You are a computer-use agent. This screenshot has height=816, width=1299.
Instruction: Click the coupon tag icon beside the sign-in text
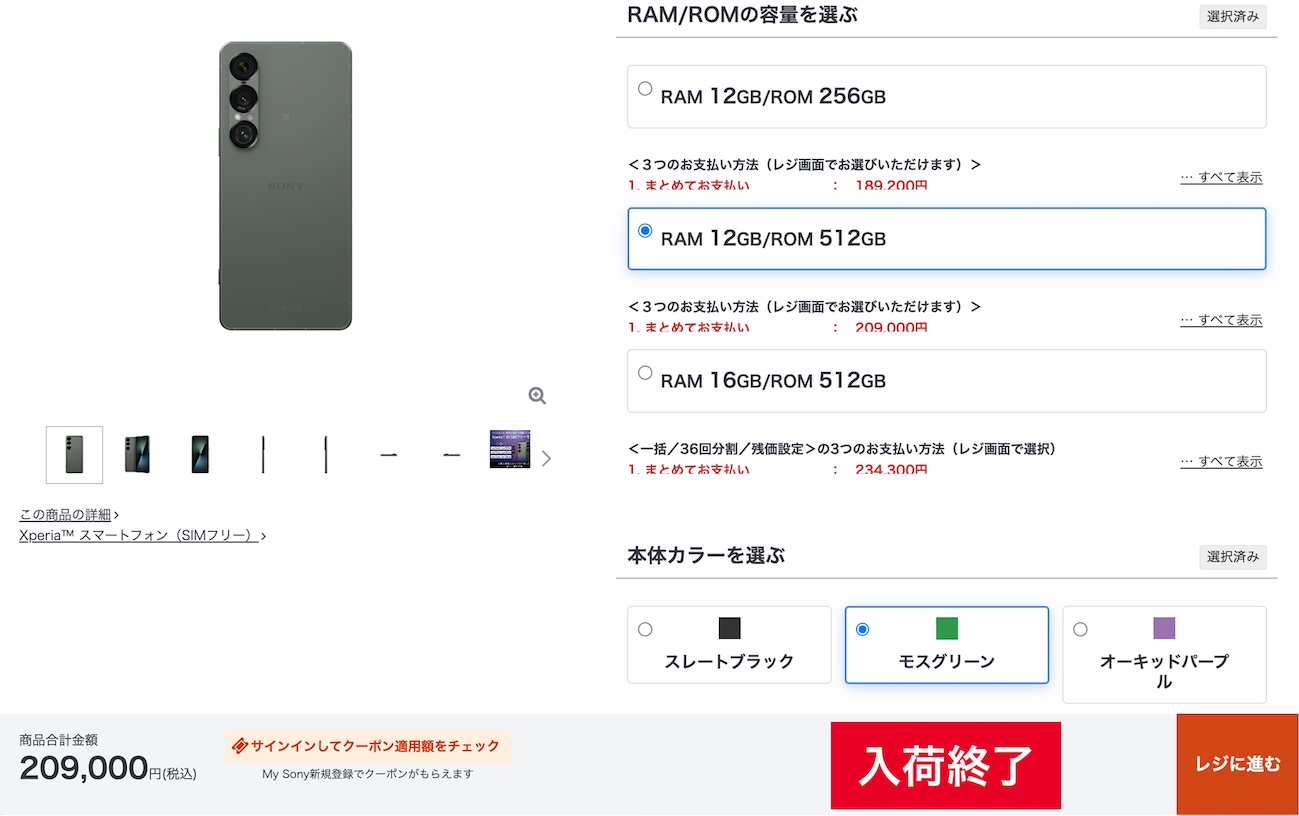240,746
